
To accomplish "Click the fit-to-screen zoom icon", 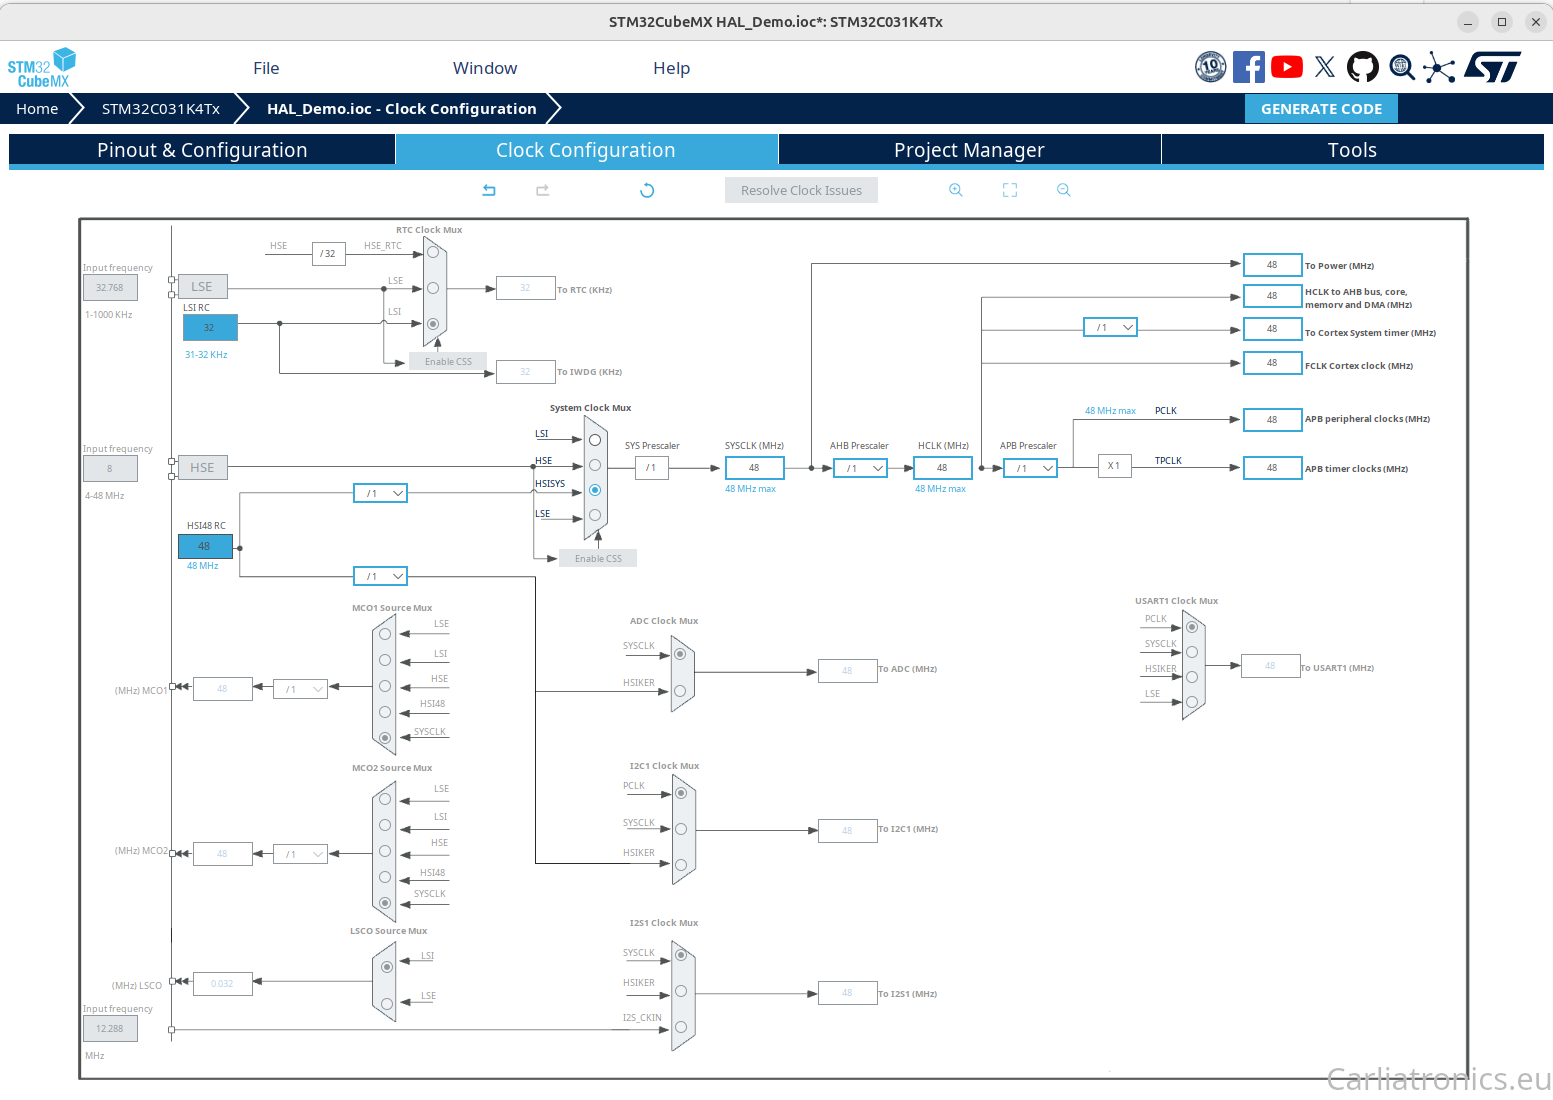I will coord(1010,190).
